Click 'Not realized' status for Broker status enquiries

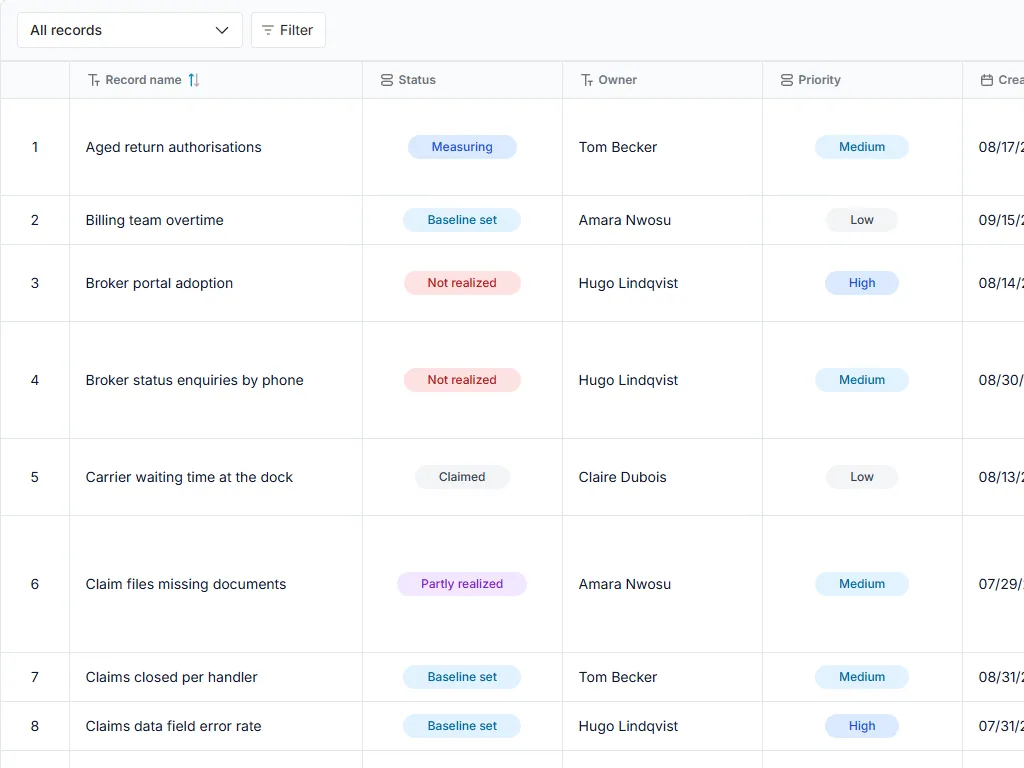tap(462, 380)
